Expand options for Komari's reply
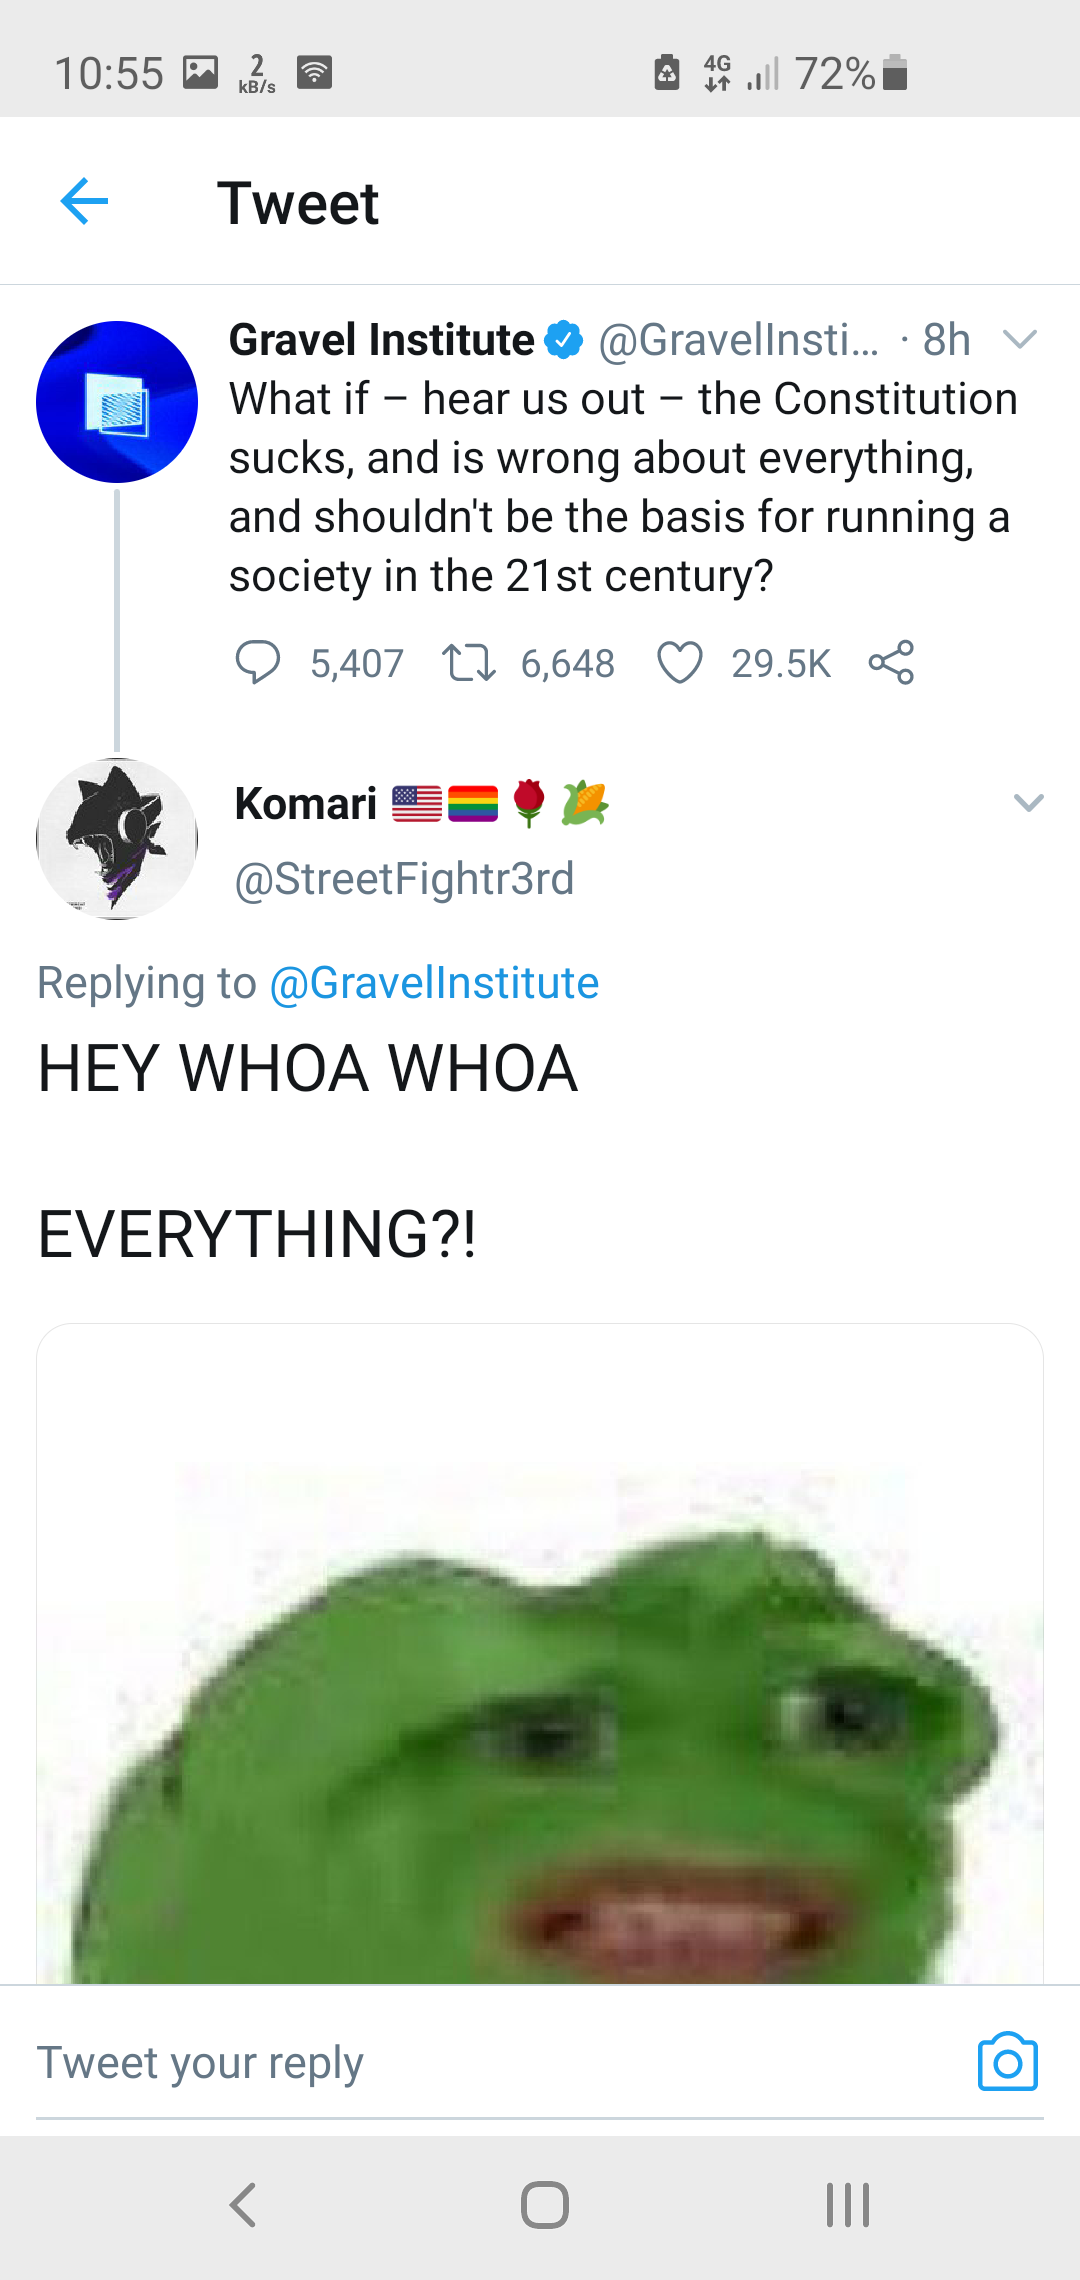1080x2280 pixels. tap(1028, 803)
